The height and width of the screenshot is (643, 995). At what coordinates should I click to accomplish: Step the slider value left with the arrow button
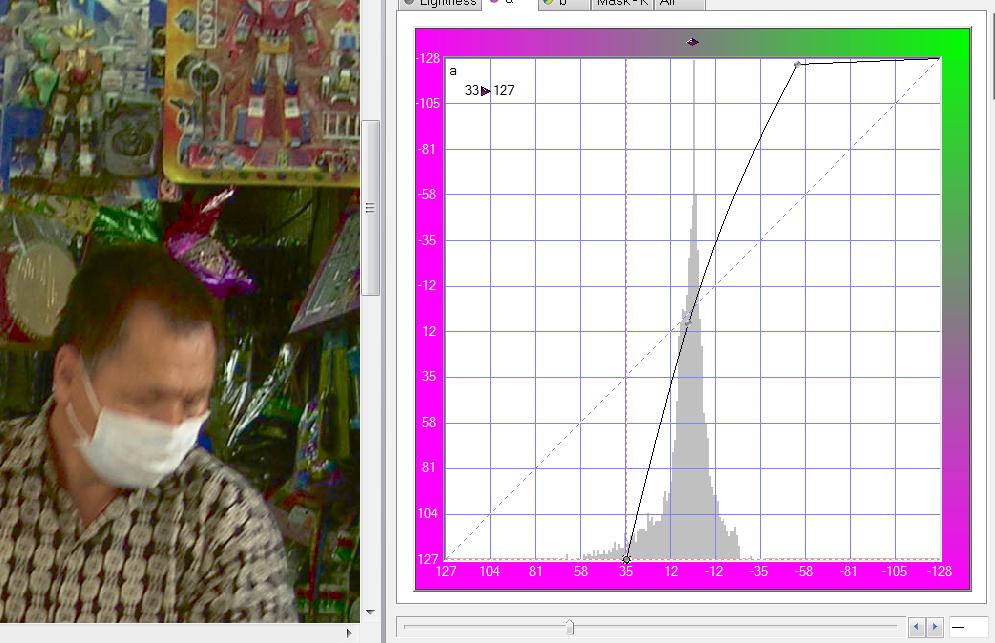(x=916, y=627)
